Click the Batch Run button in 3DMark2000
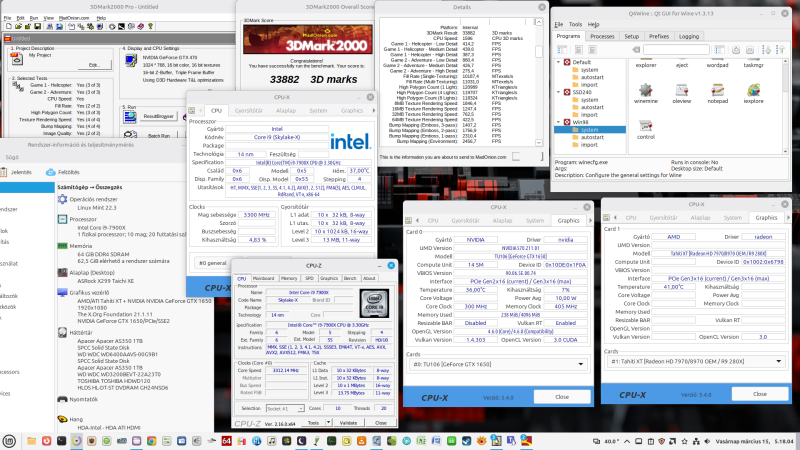Image resolution: width=800 pixels, height=450 pixels. [159, 136]
